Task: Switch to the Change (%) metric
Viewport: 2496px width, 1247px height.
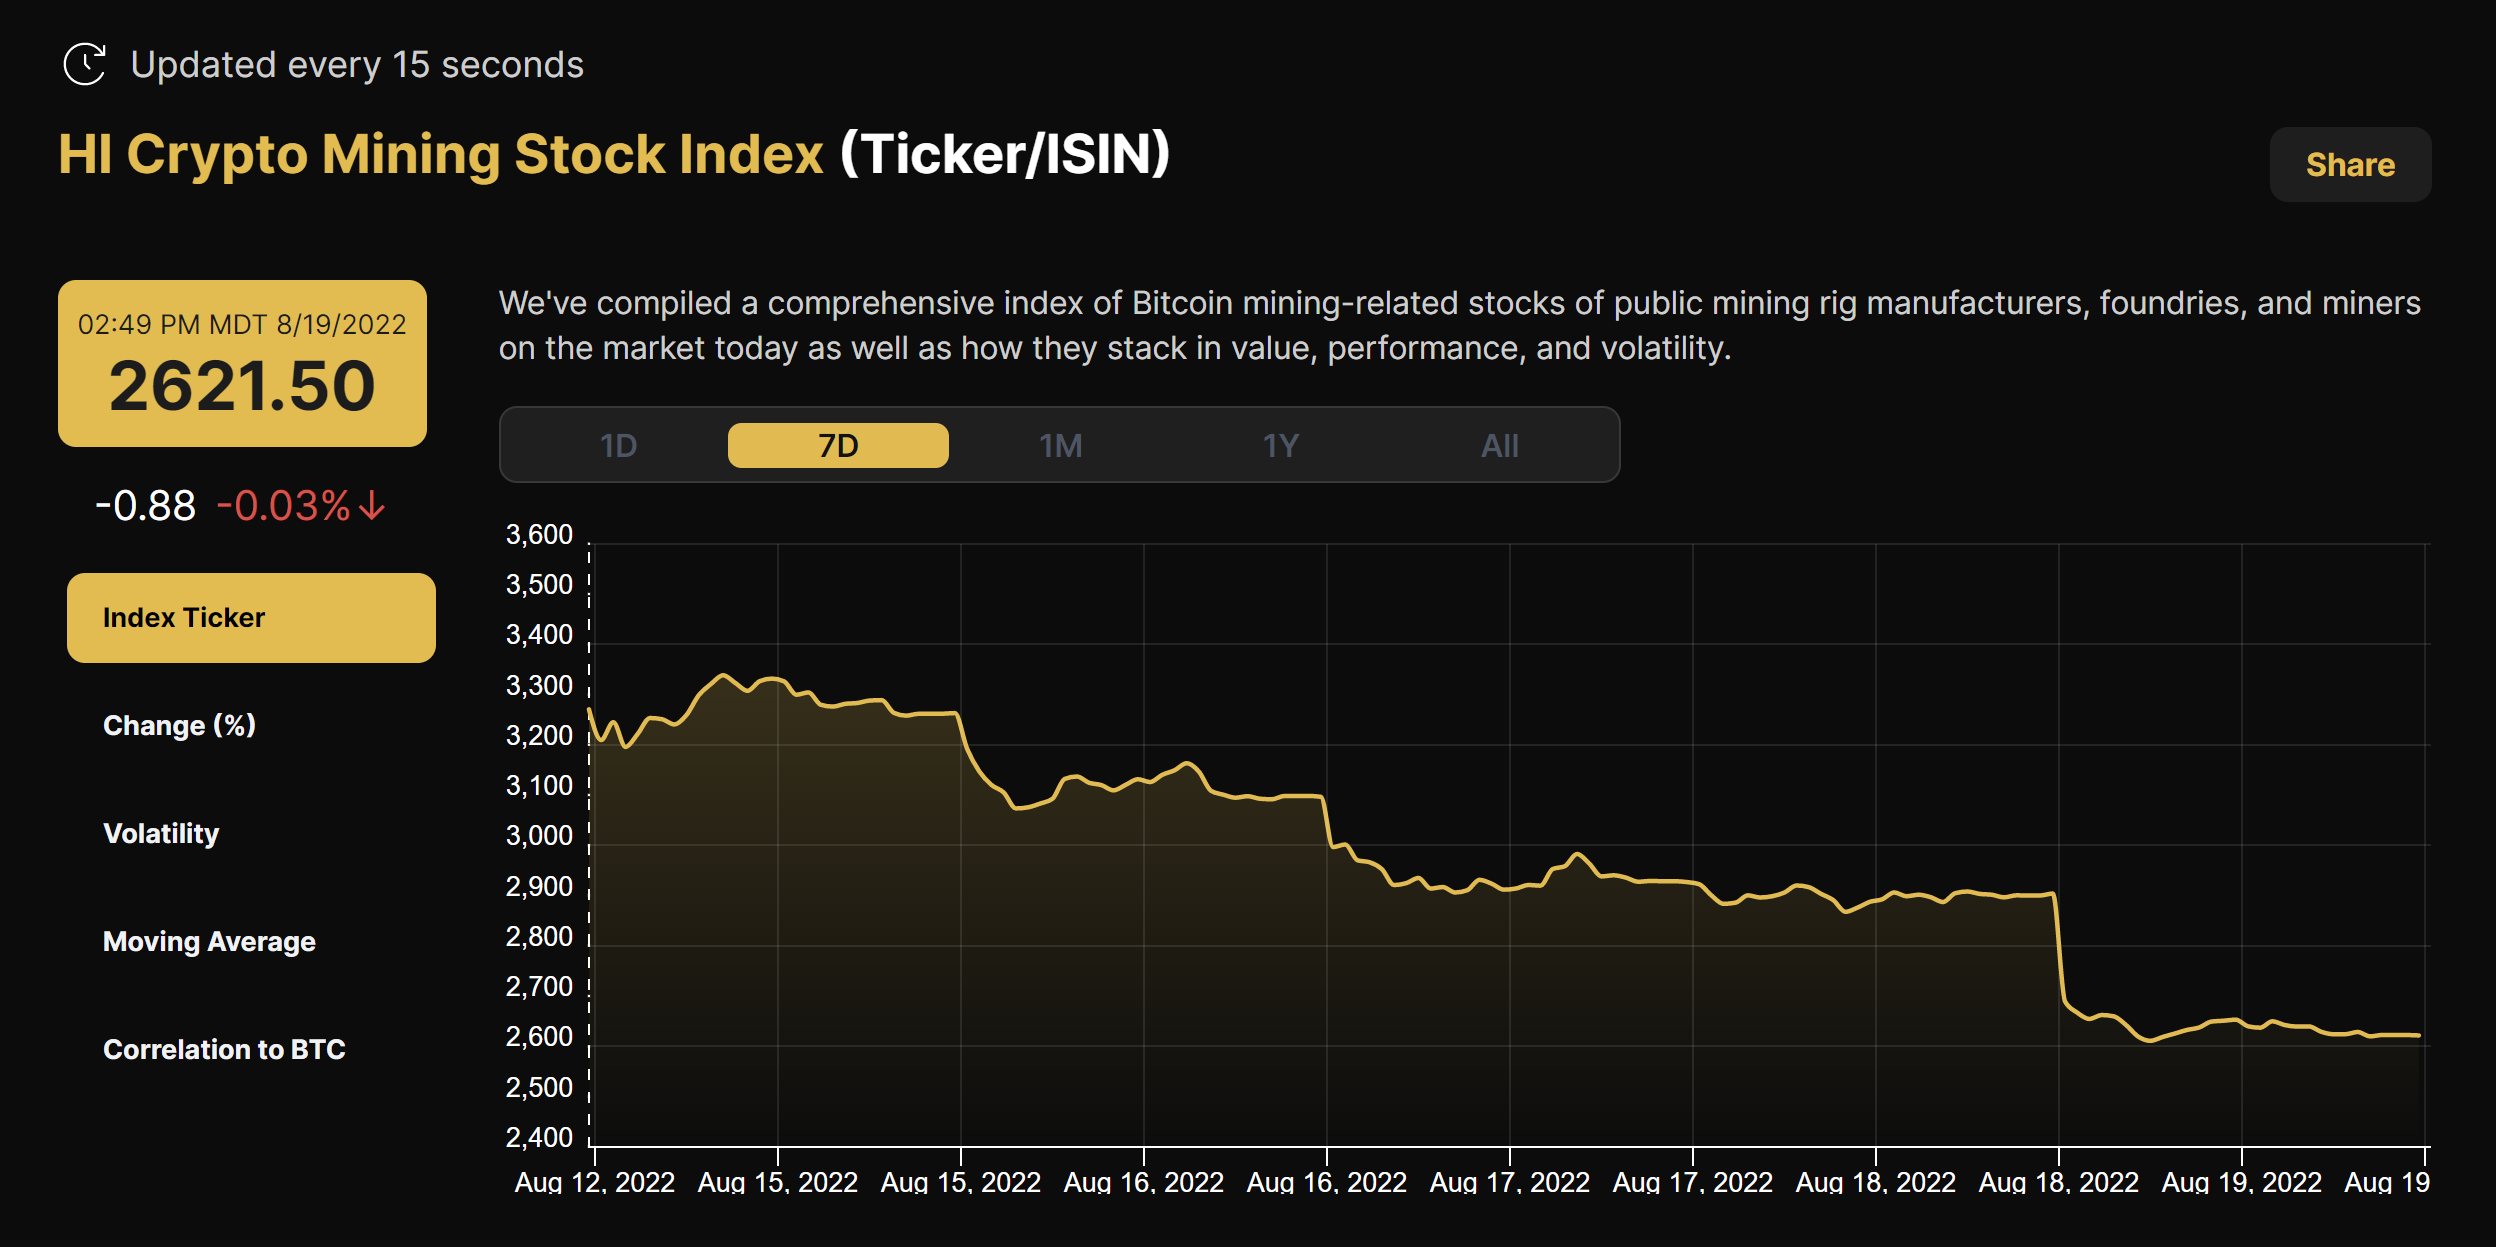Action: tap(178, 725)
